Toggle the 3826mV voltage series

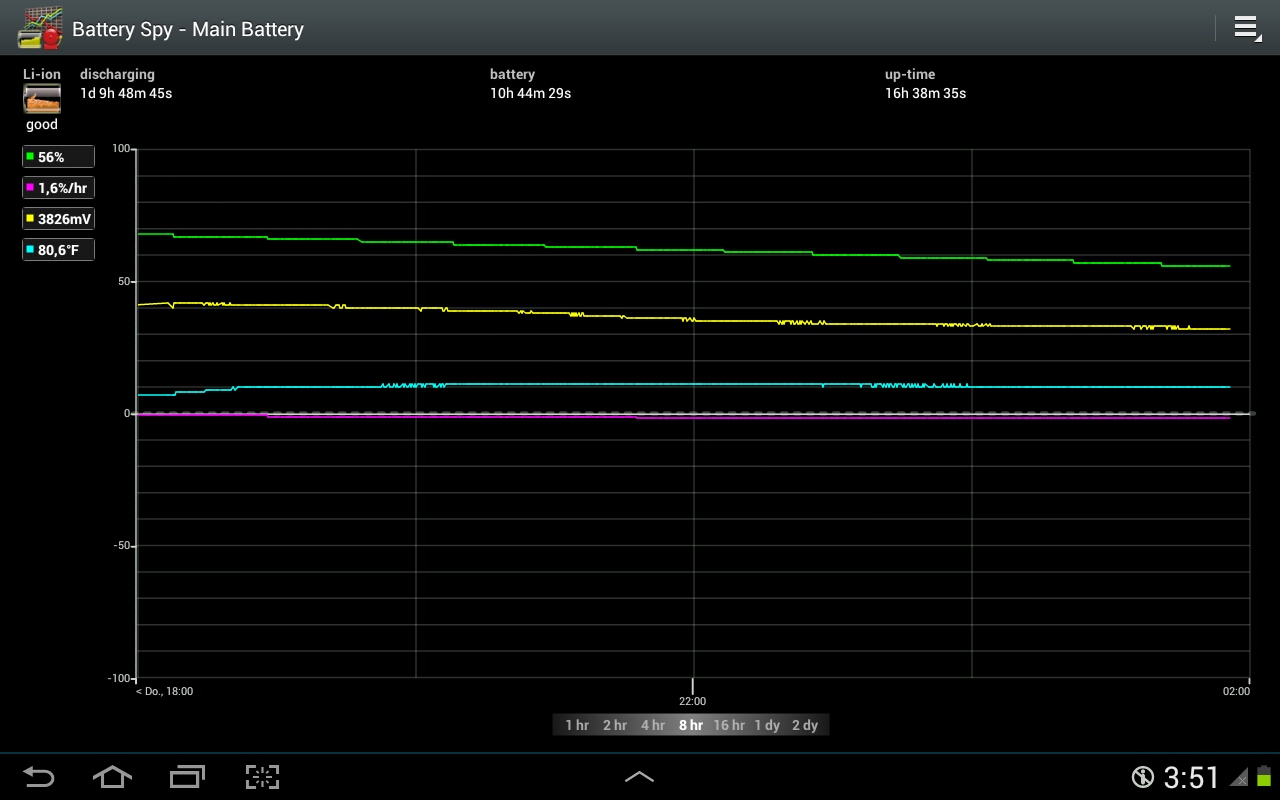tap(59, 219)
